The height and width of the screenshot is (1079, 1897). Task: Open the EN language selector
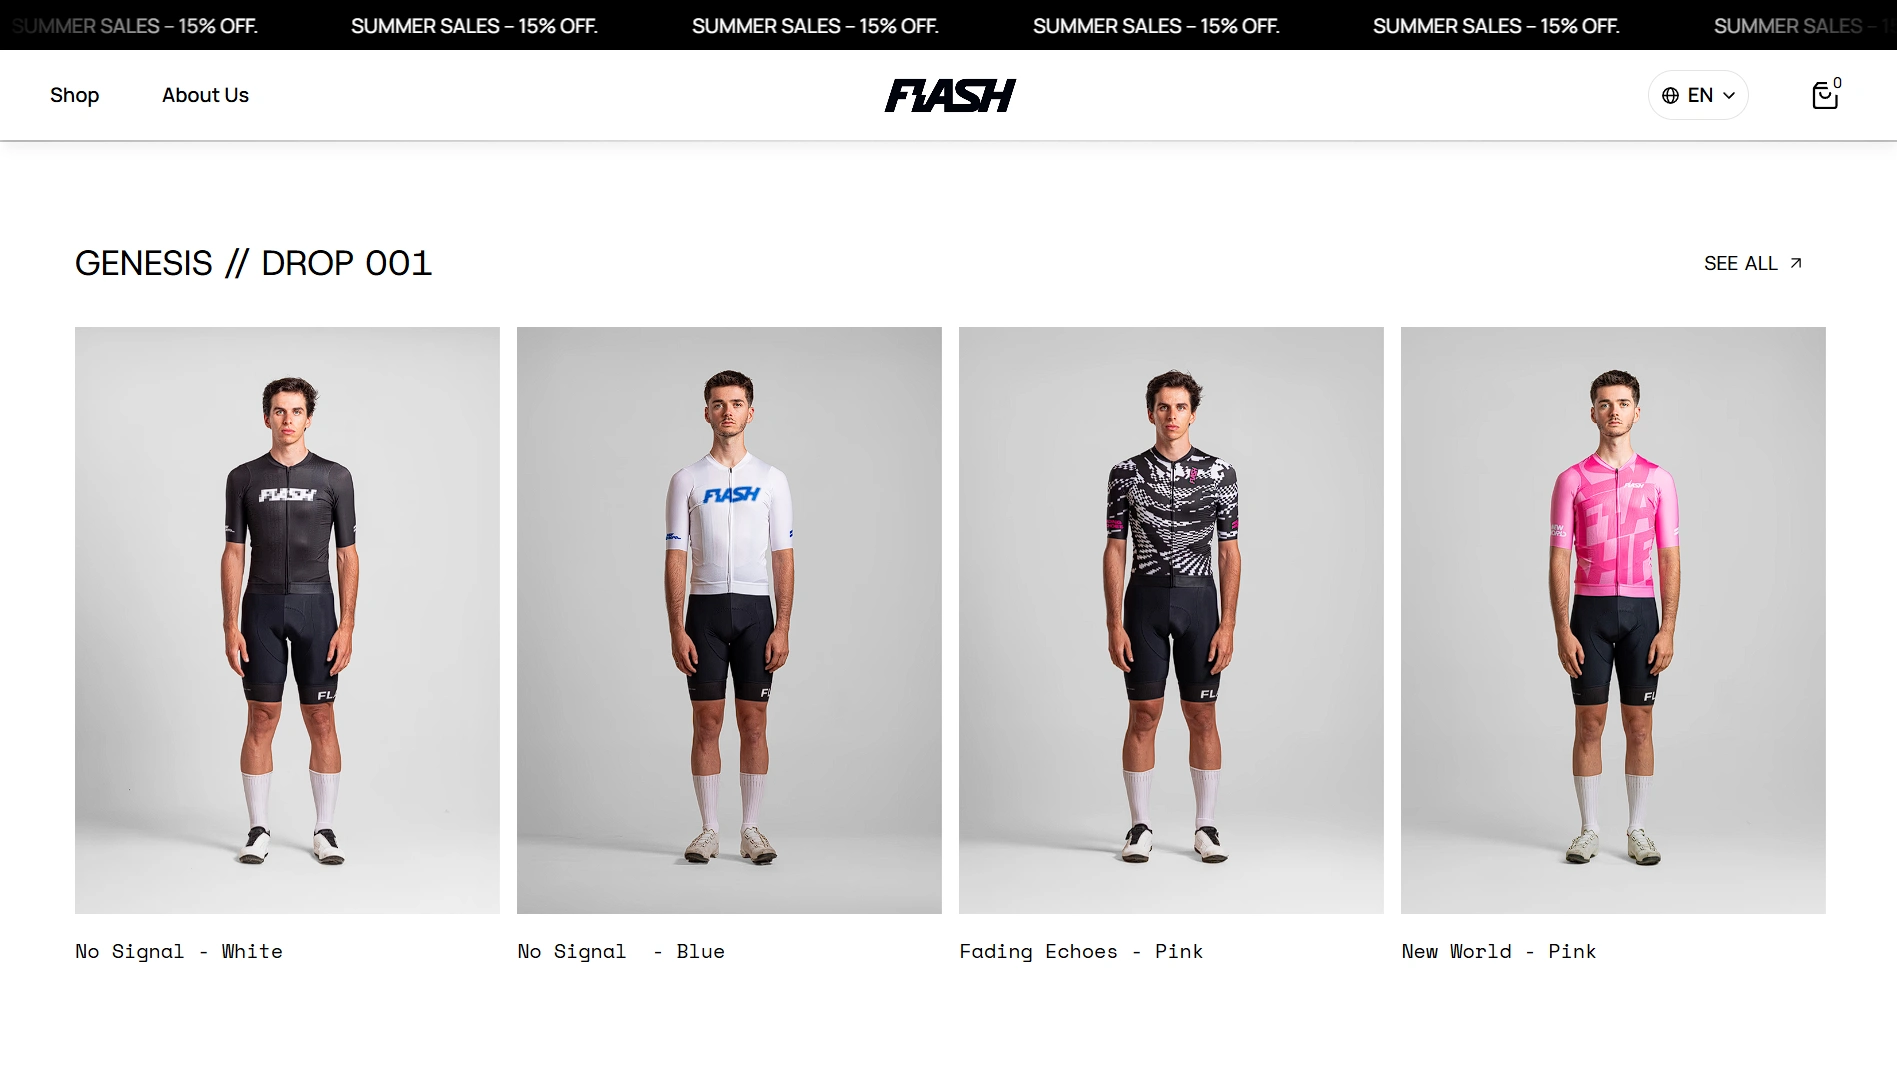1698,95
